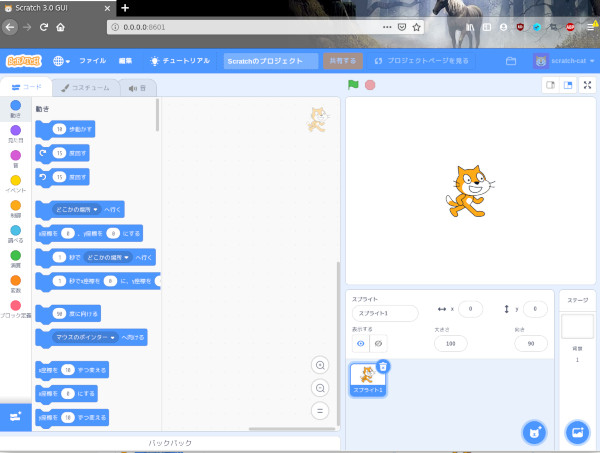Screen dimensions: 600x453
Task: Open a new browser tab
Action: tap(125, 8)
